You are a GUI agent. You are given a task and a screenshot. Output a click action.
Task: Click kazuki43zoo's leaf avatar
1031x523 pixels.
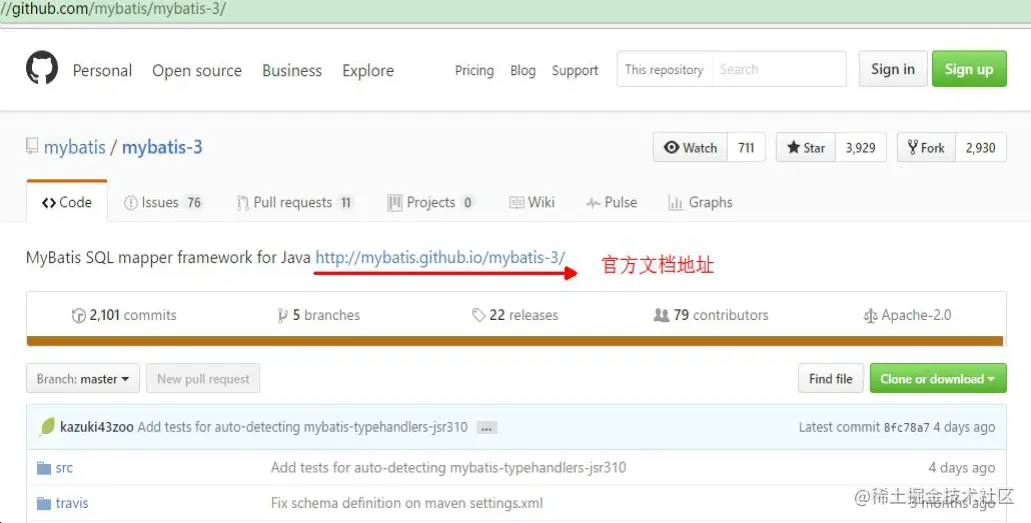pyautogui.click(x=47, y=427)
